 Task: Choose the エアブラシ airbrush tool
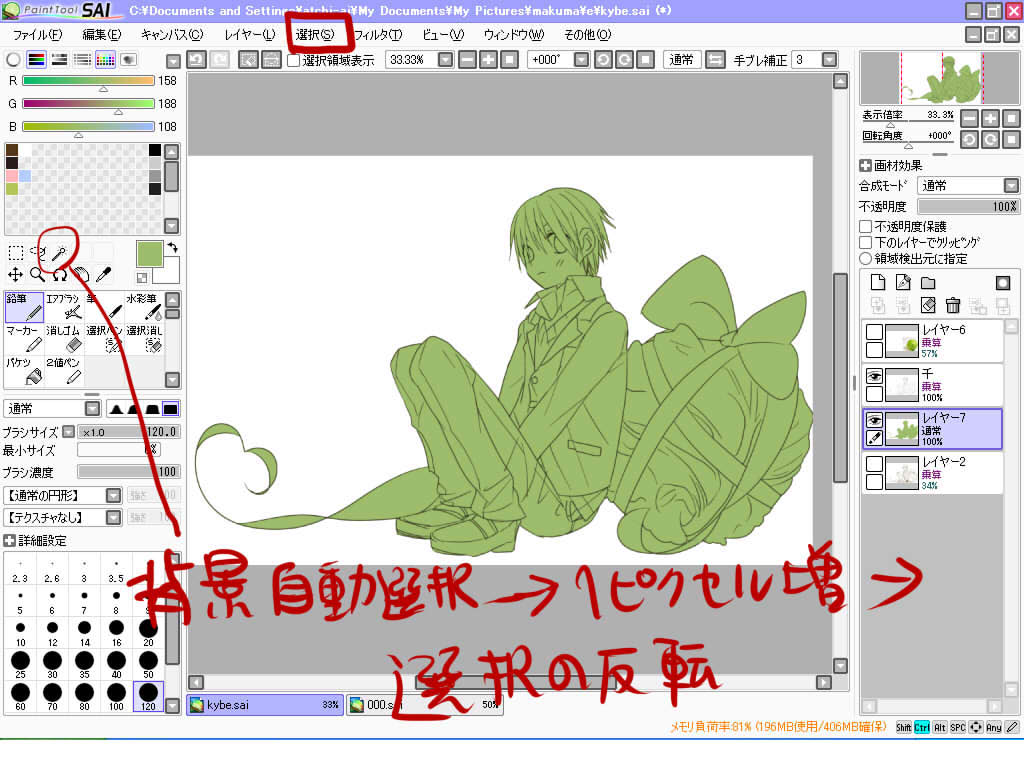pos(64,307)
